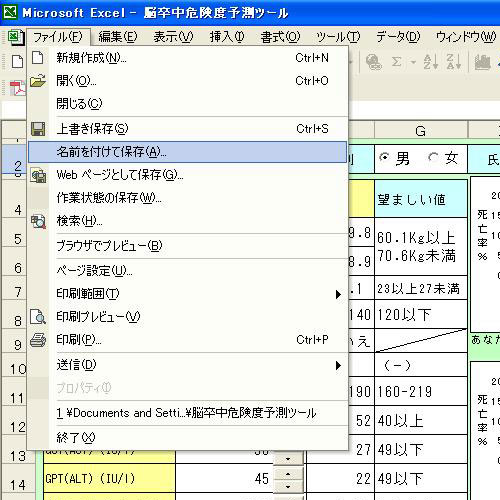Choose 開く(O) from the File menu

click(x=188, y=81)
